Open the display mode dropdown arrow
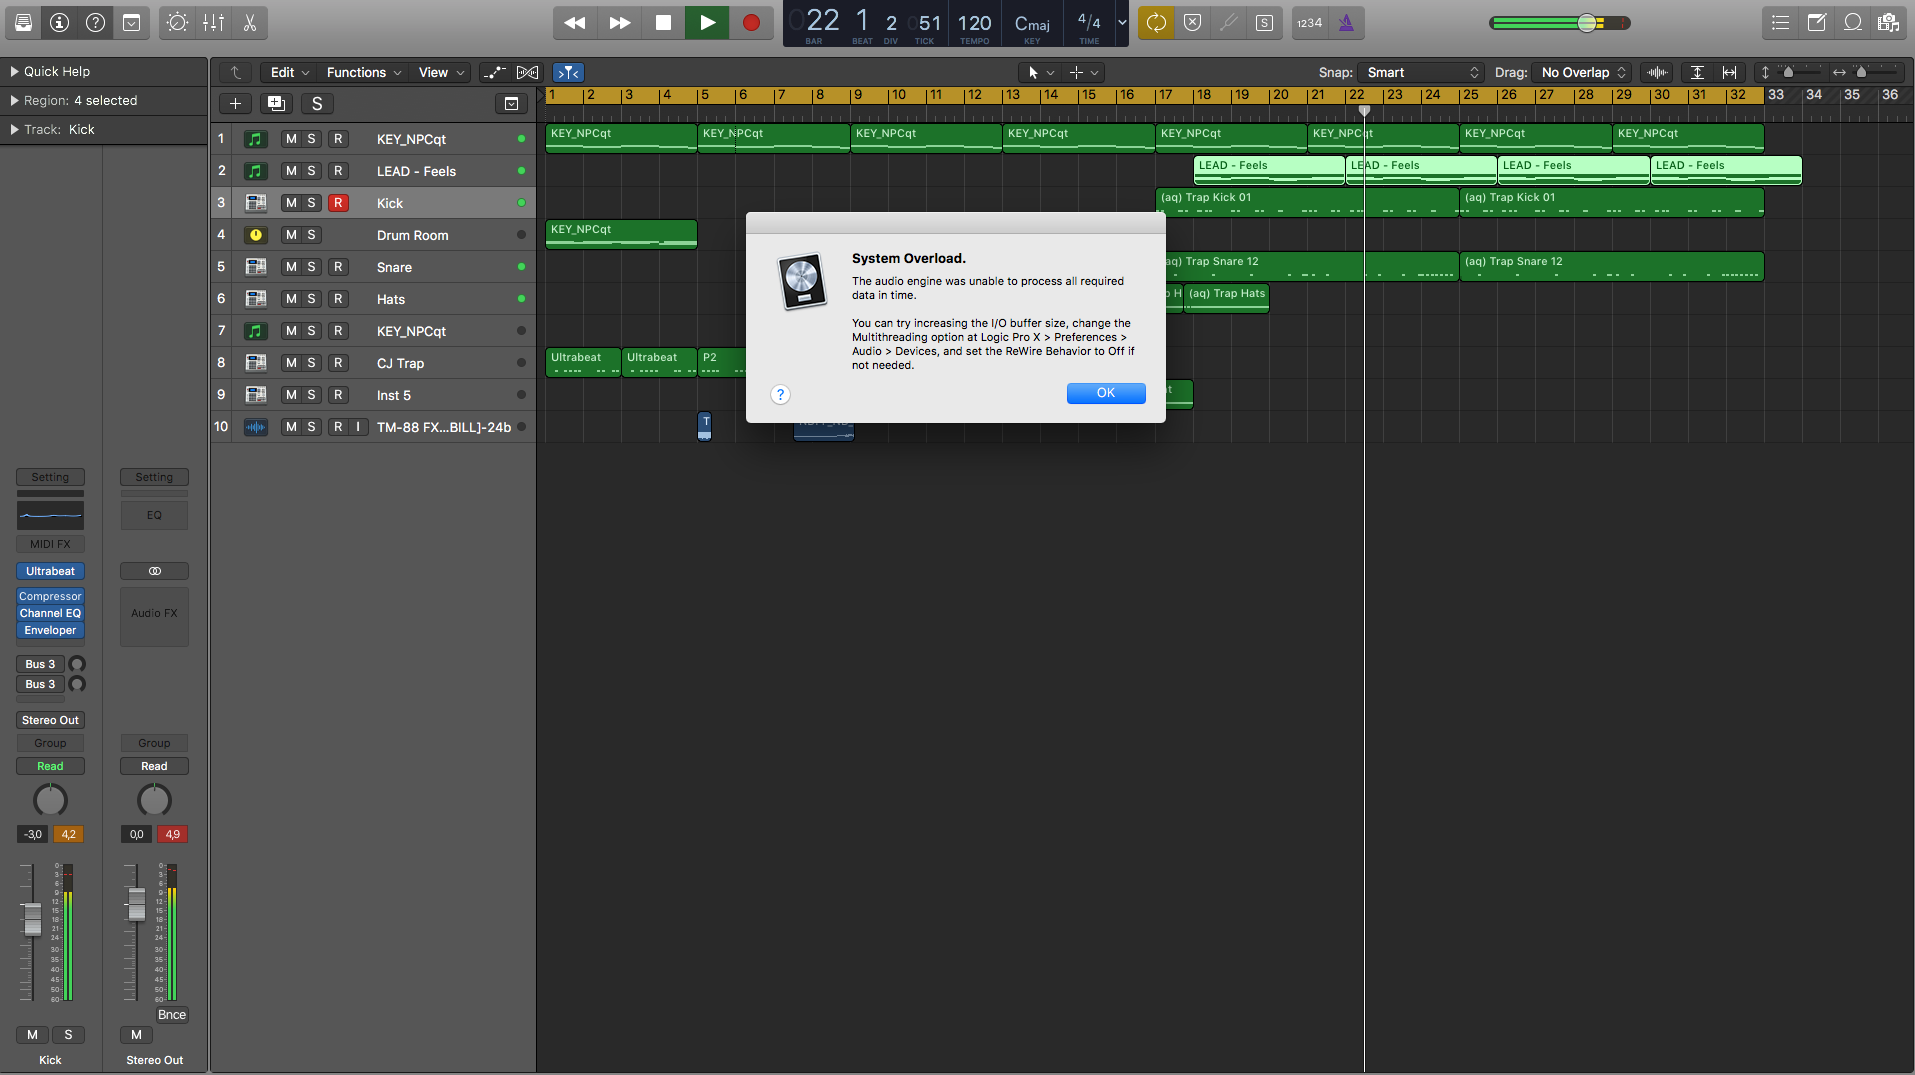This screenshot has width=1915, height=1075. pos(1121,22)
